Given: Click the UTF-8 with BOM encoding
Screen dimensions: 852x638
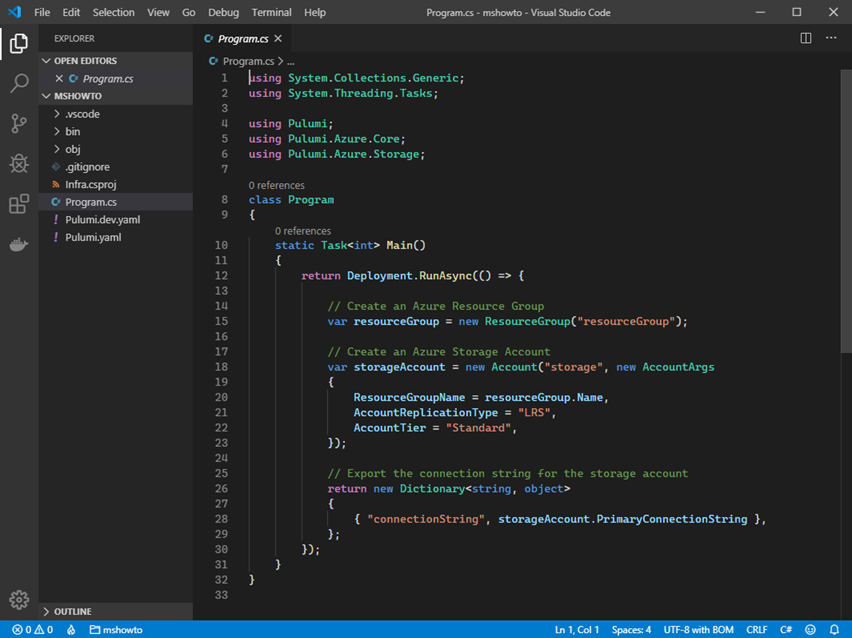Looking at the screenshot, I should click(699, 630).
